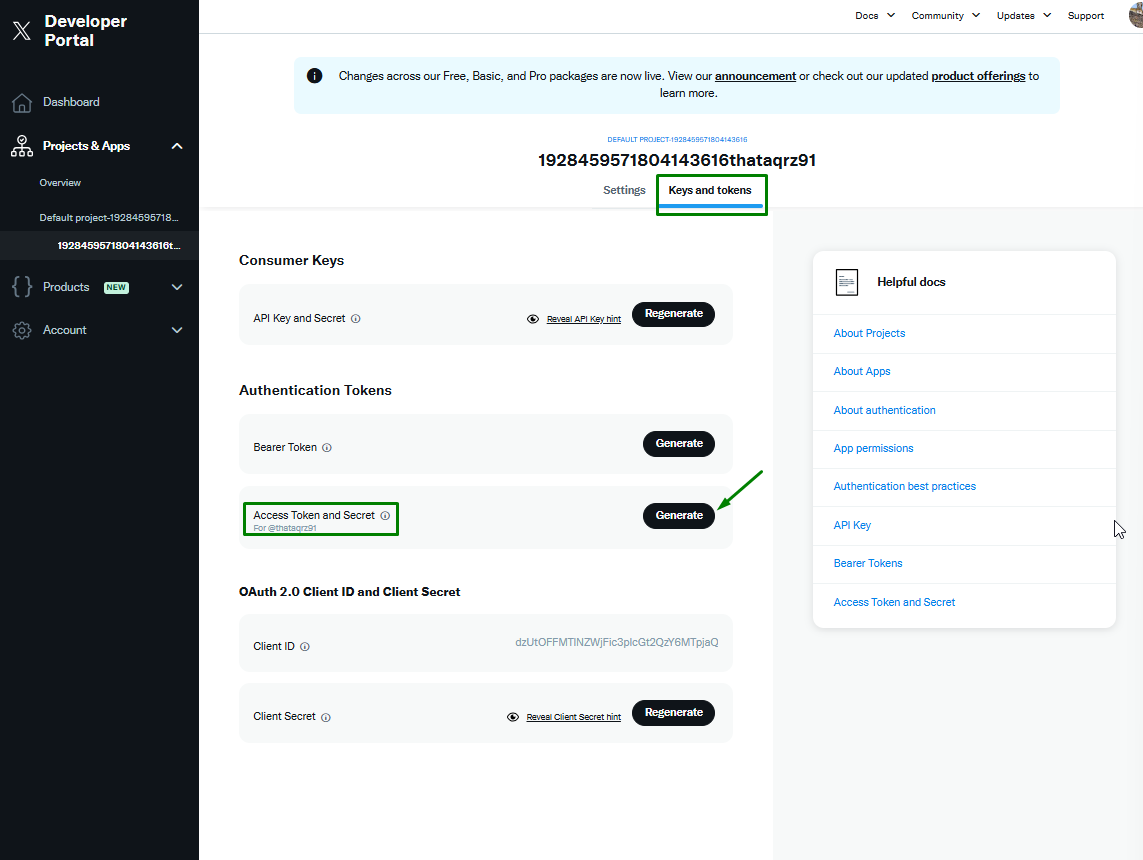Expand the Products section chevron
The height and width of the screenshot is (860, 1143).
pyautogui.click(x=177, y=287)
